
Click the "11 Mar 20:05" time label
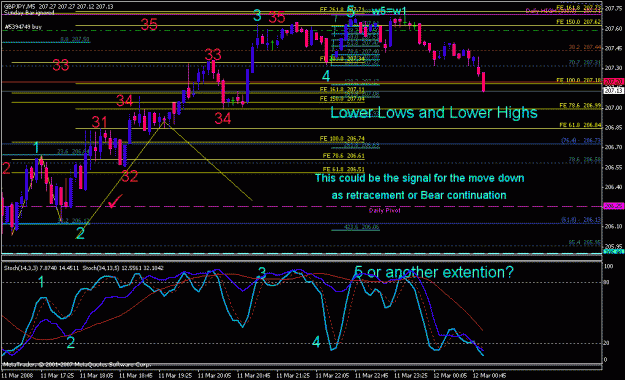tap(214, 376)
